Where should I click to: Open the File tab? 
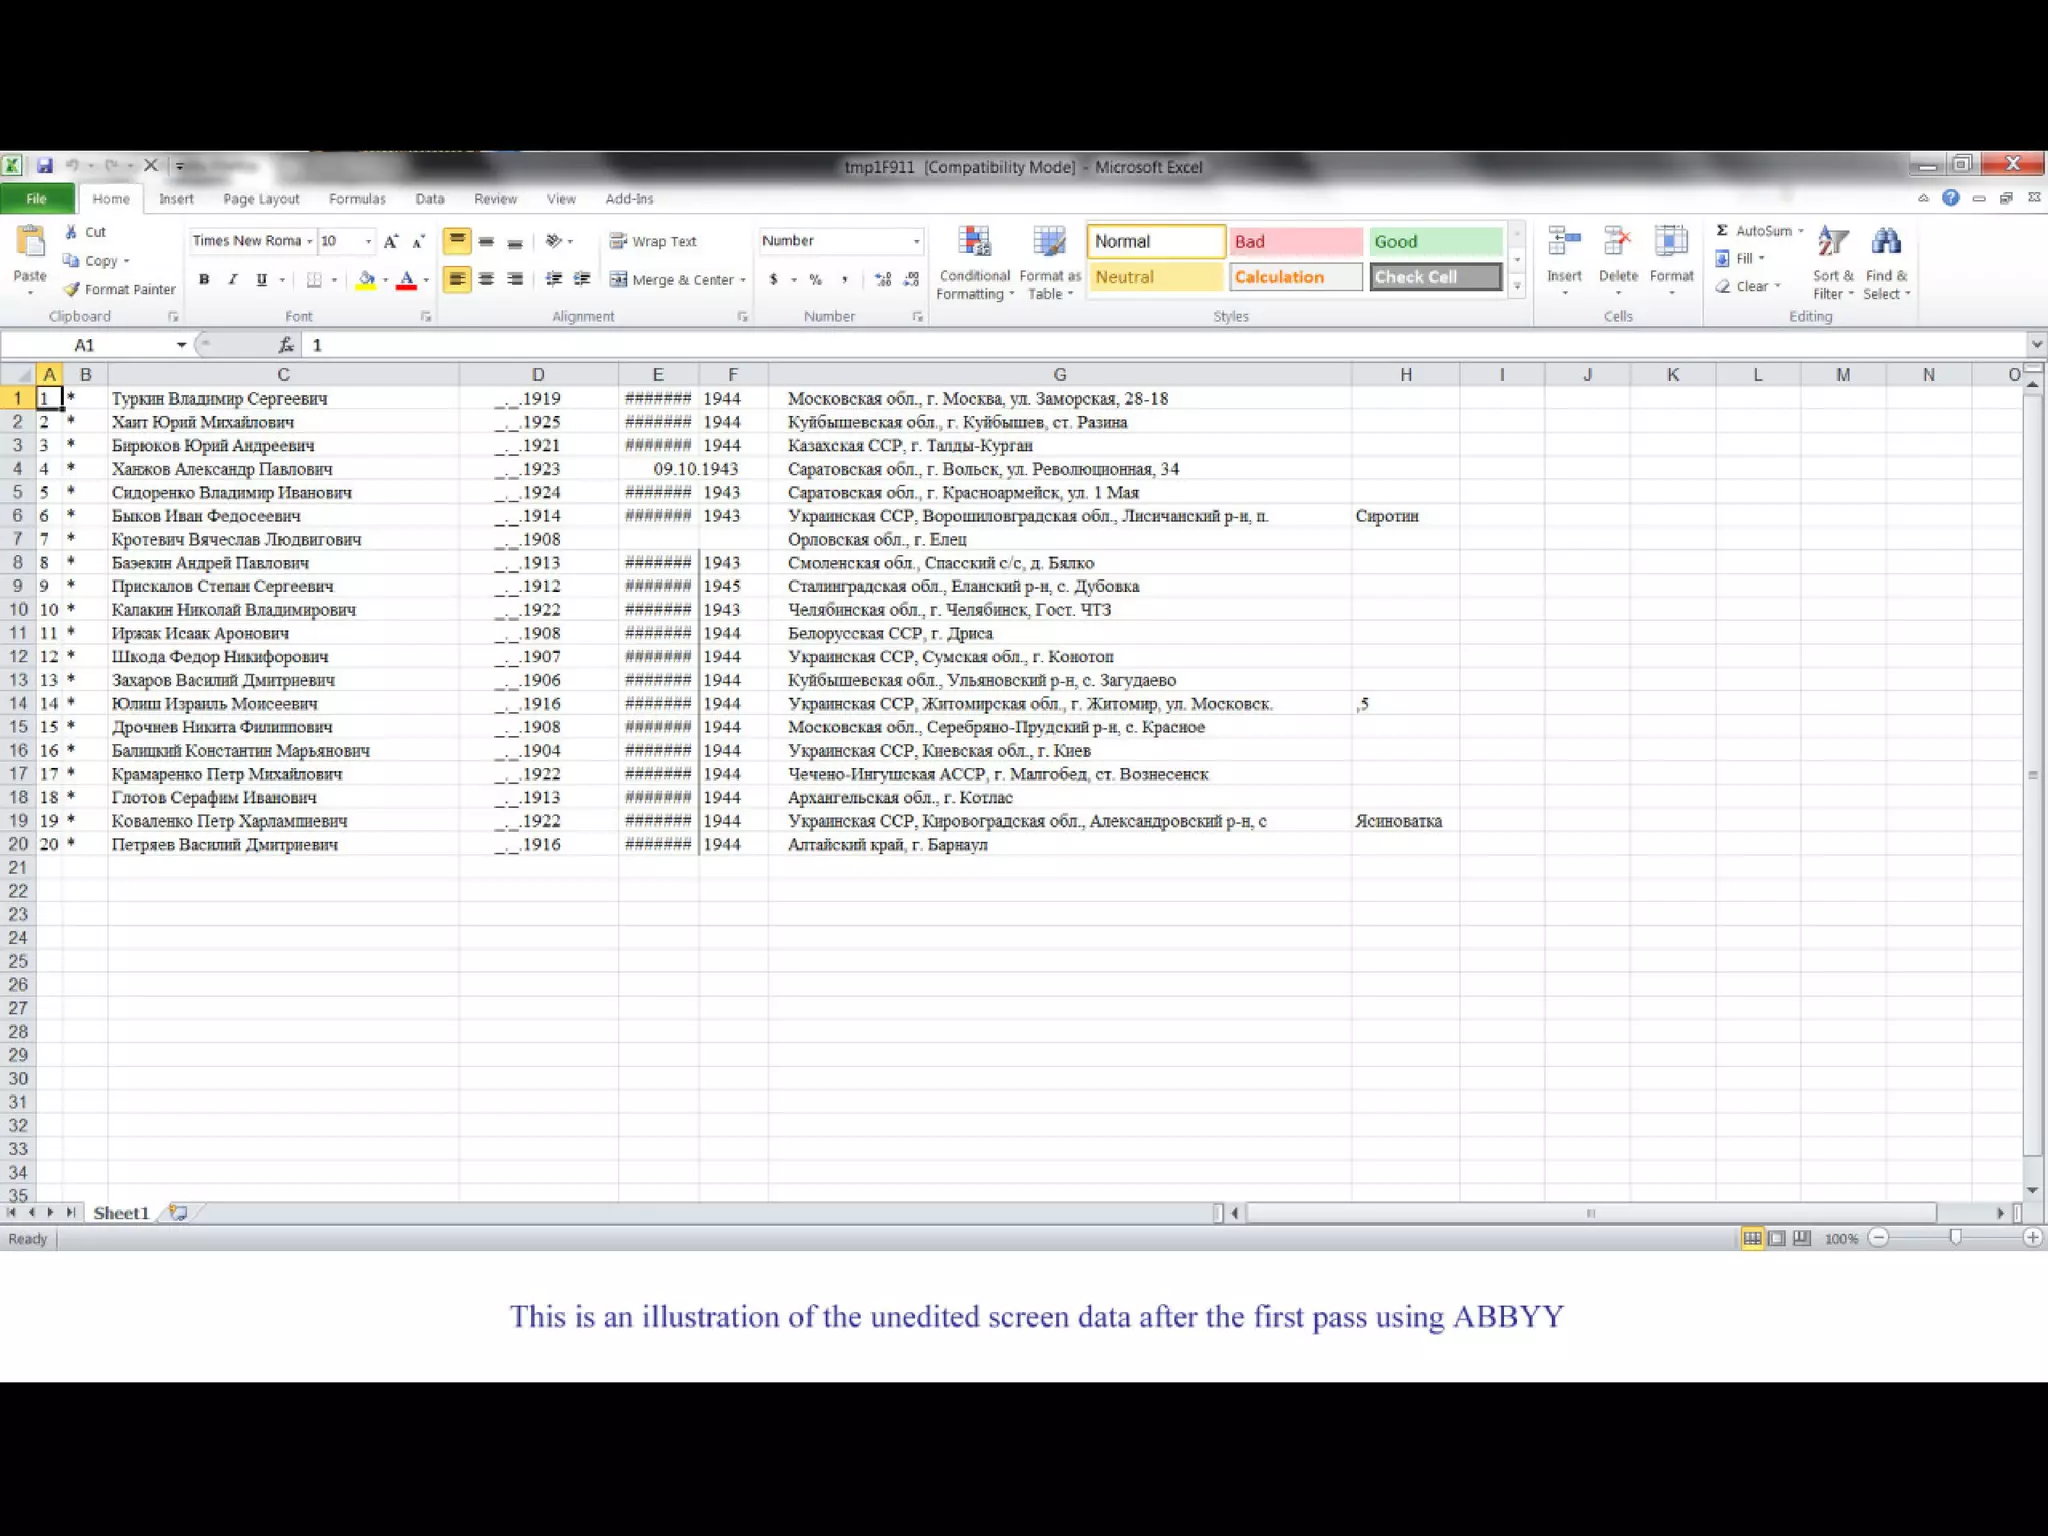point(37,199)
